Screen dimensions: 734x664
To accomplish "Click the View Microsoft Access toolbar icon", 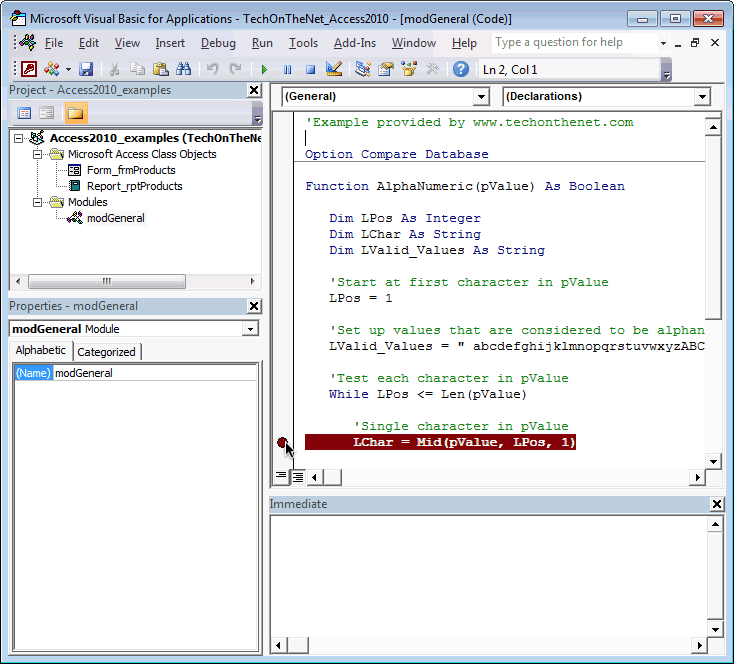I will [x=29, y=69].
